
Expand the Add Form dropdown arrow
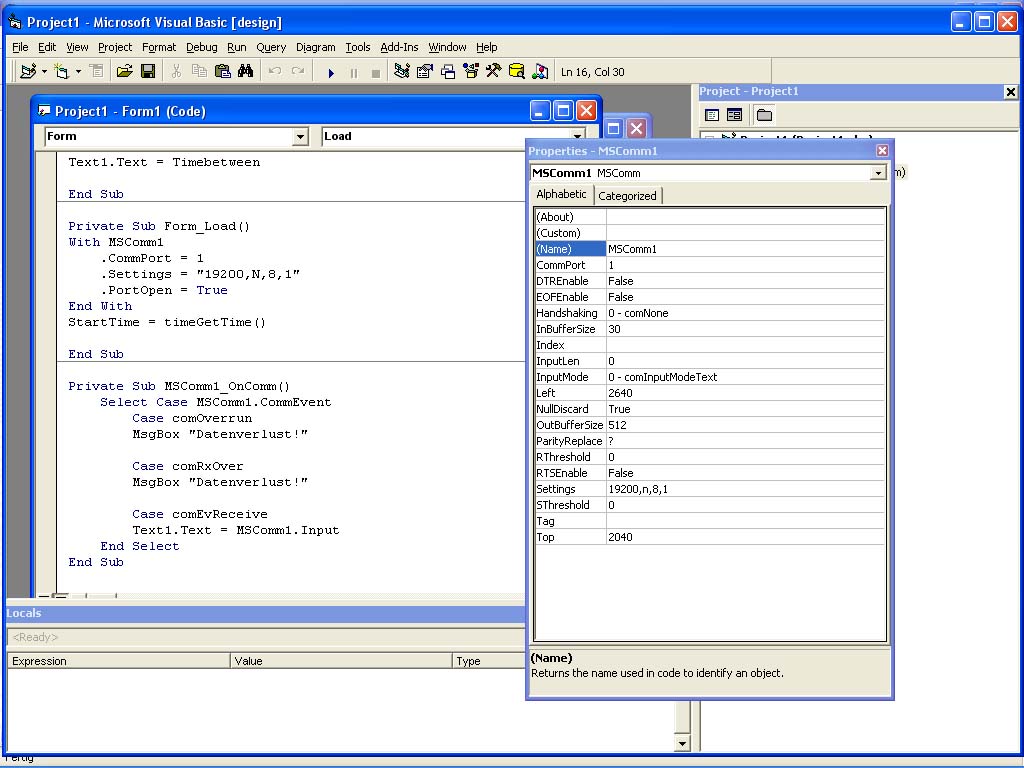[x=78, y=72]
